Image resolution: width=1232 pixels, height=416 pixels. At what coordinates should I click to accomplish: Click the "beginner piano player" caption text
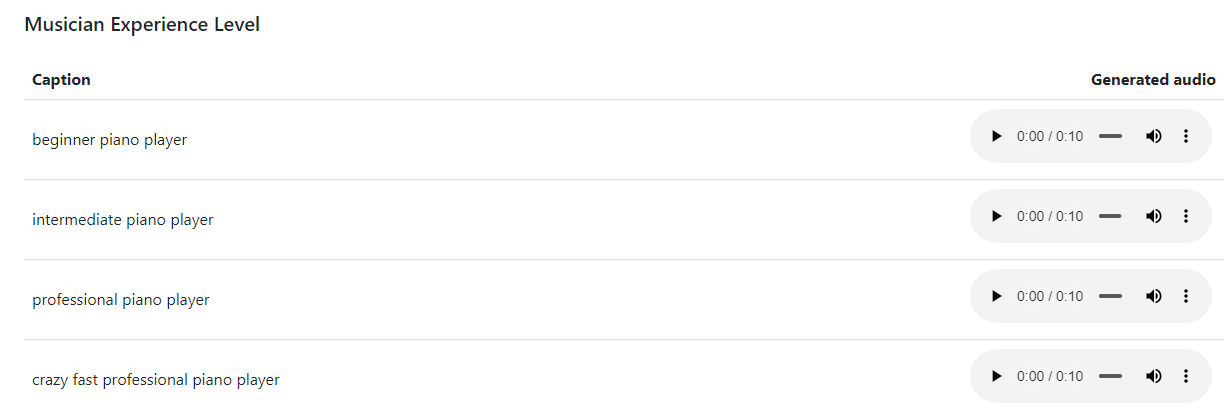tap(109, 140)
